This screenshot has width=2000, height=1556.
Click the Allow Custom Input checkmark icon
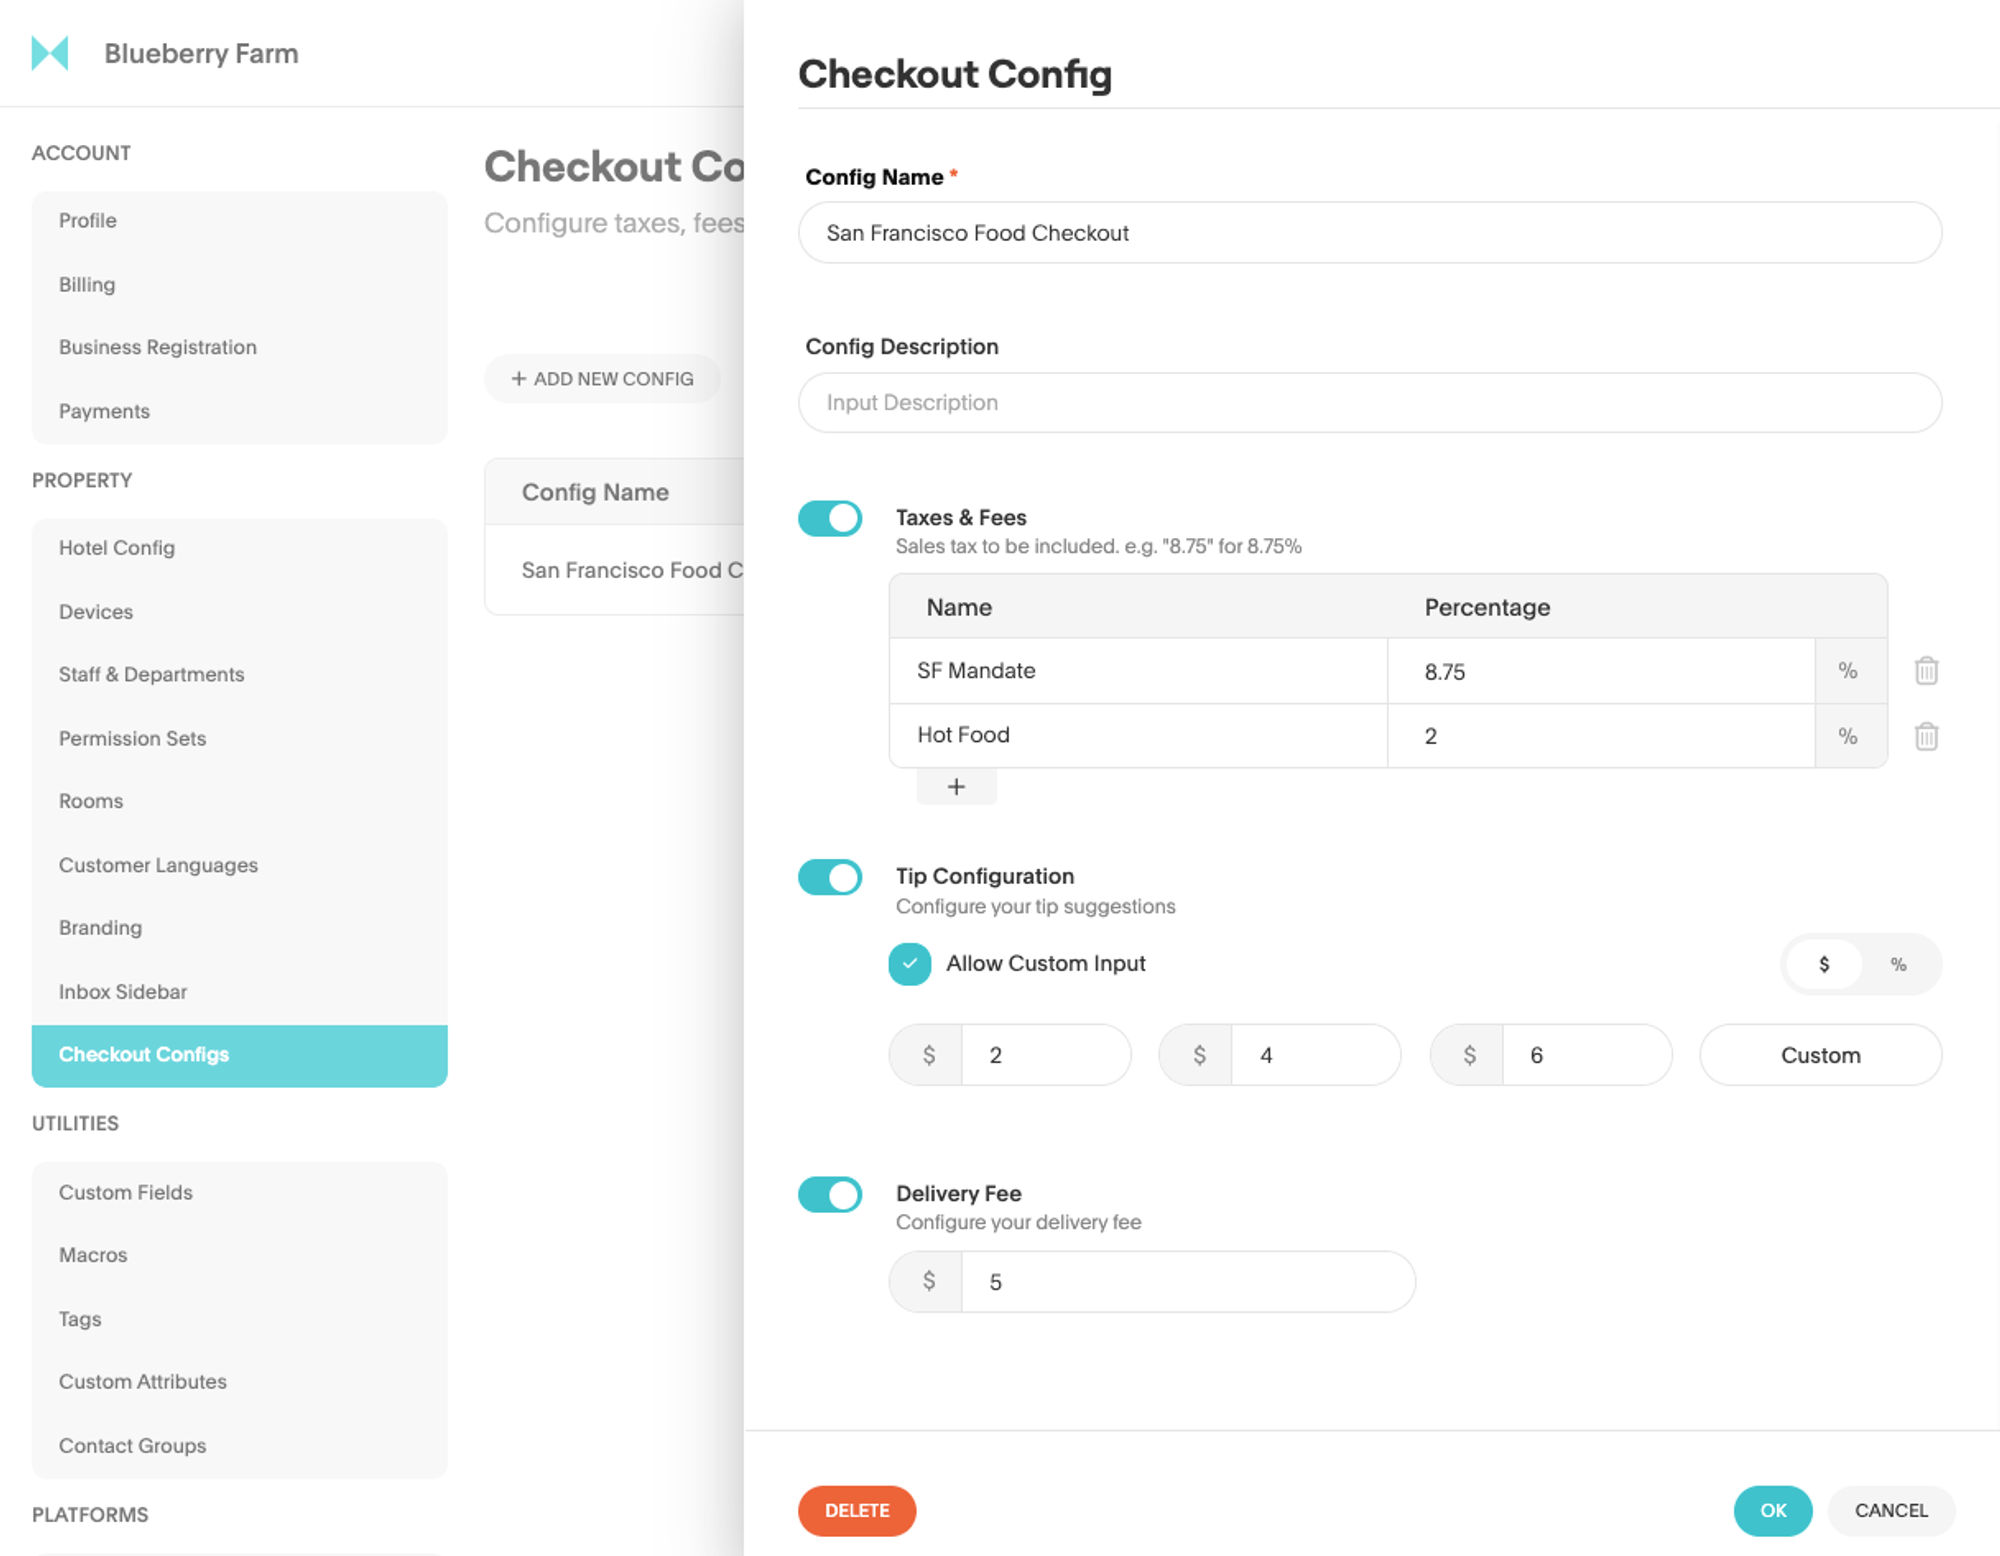tap(912, 963)
